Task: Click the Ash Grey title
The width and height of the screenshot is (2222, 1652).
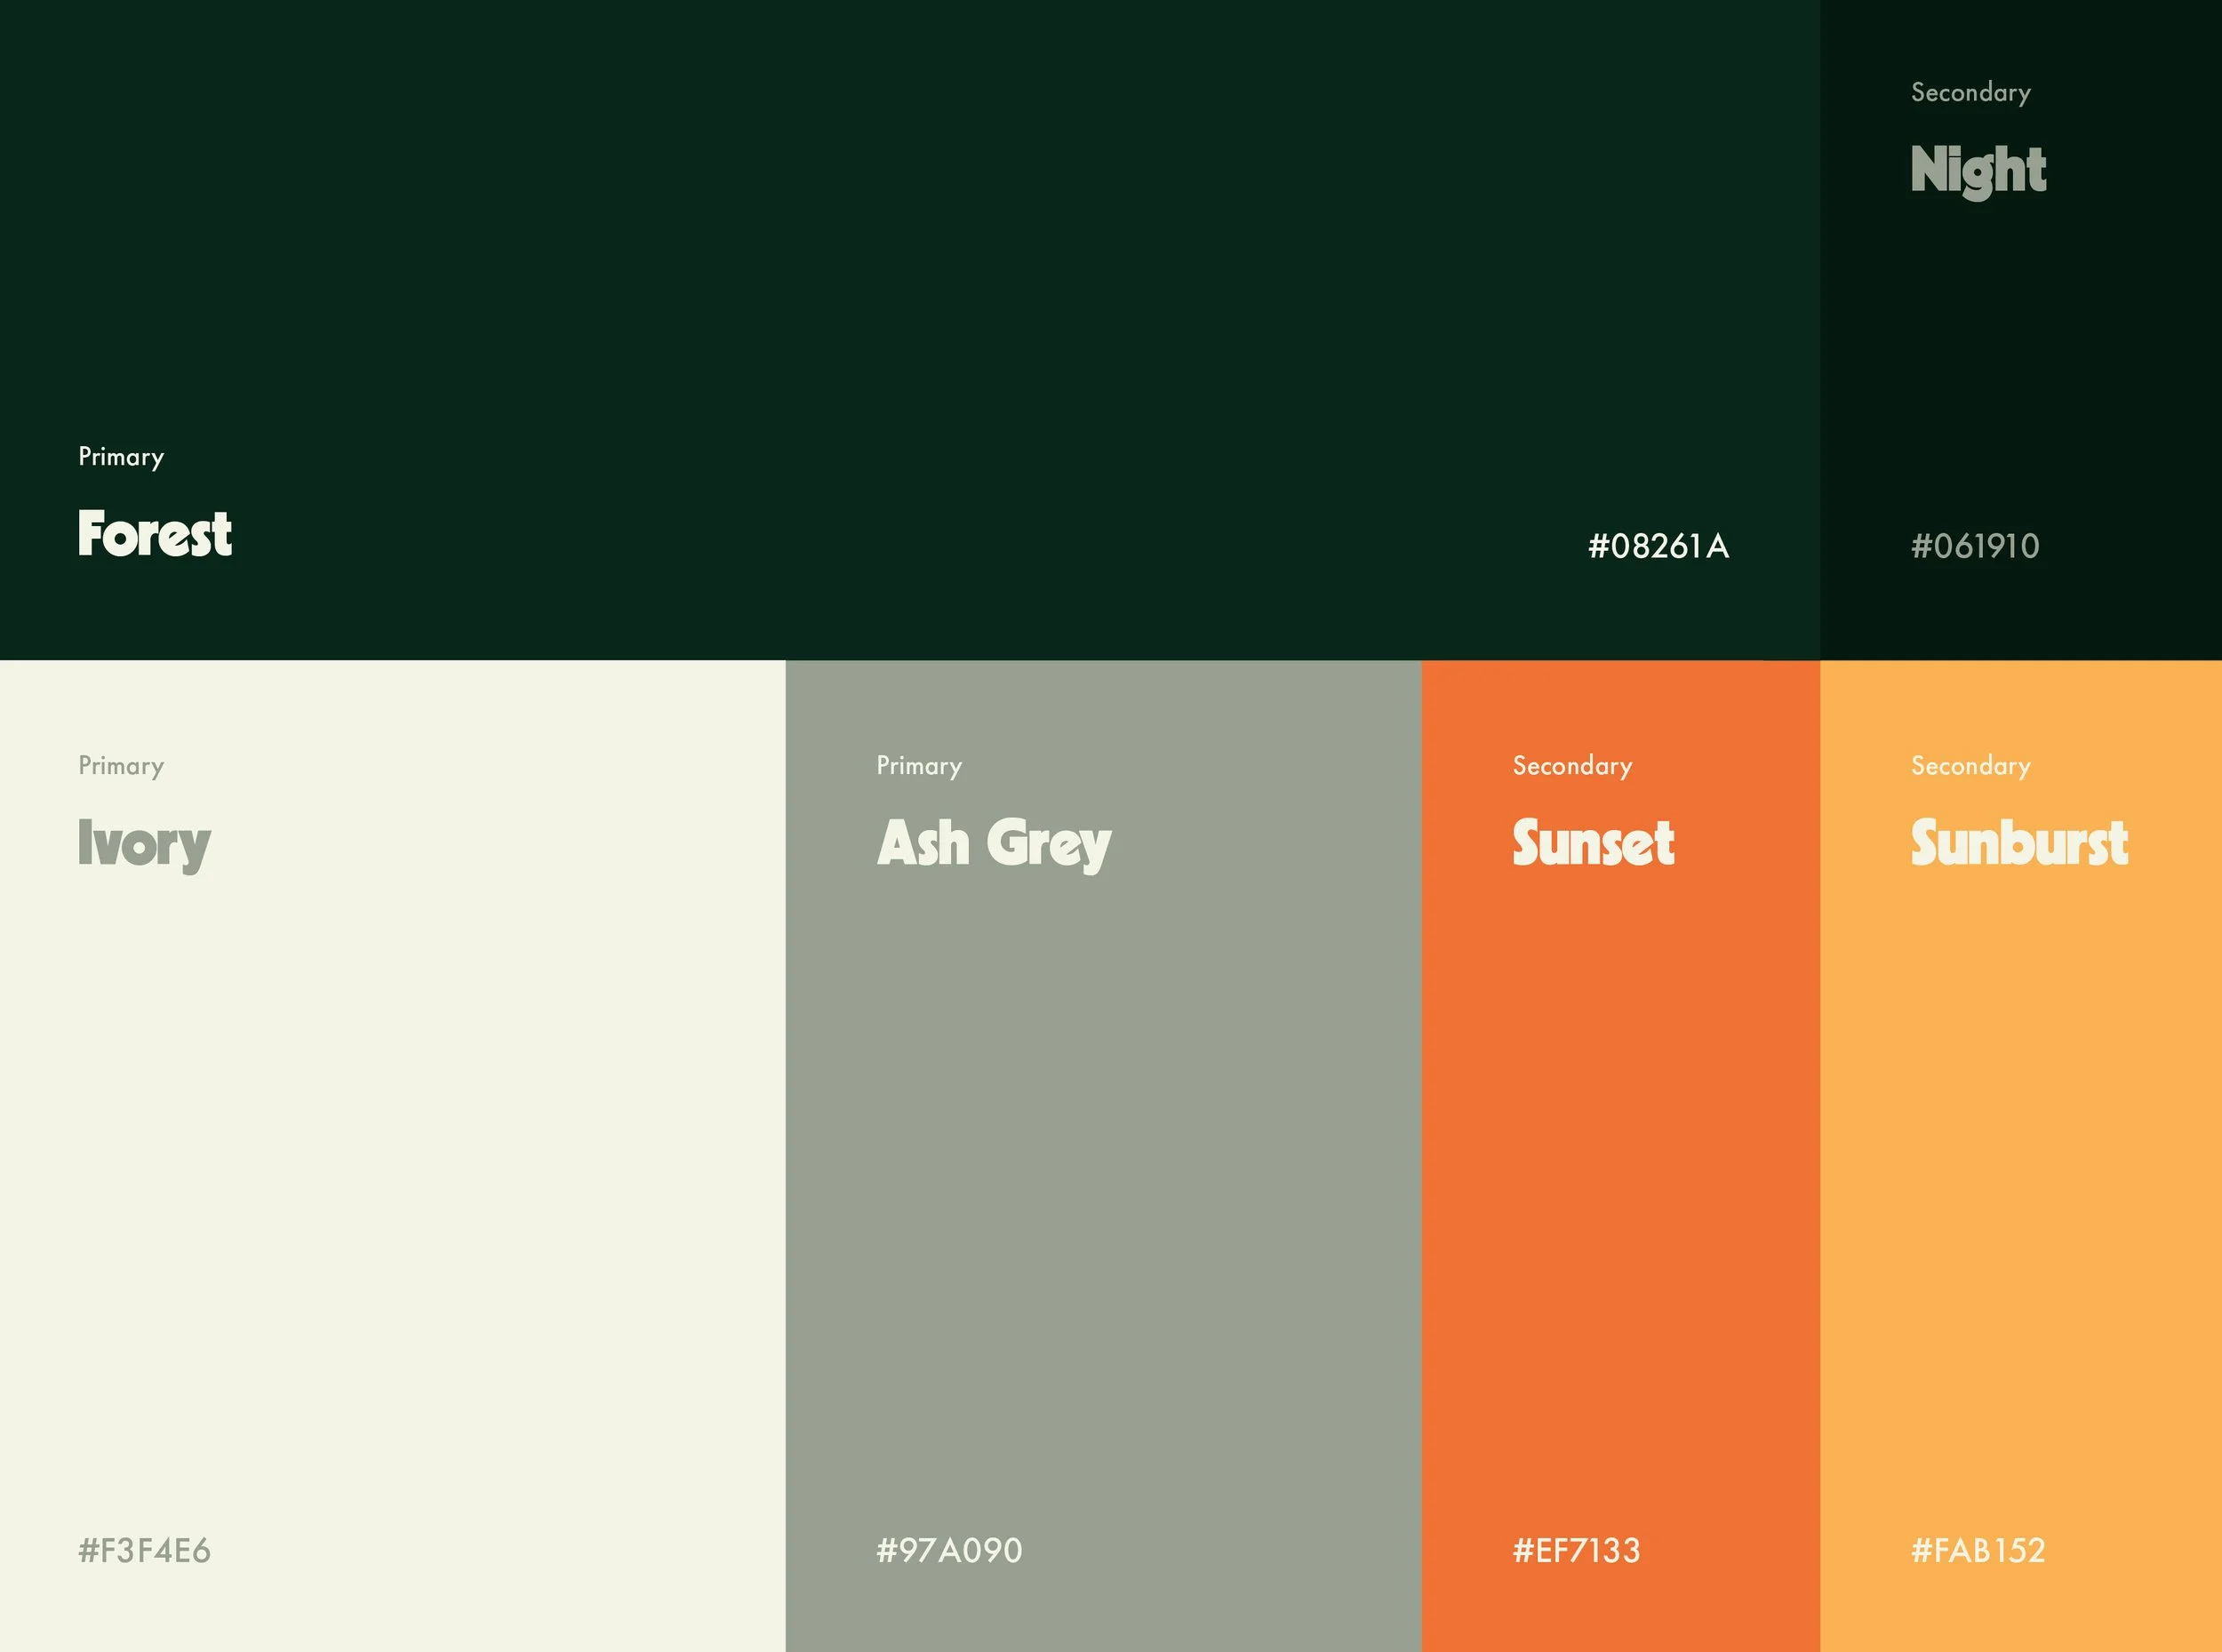Action: pos(993,843)
